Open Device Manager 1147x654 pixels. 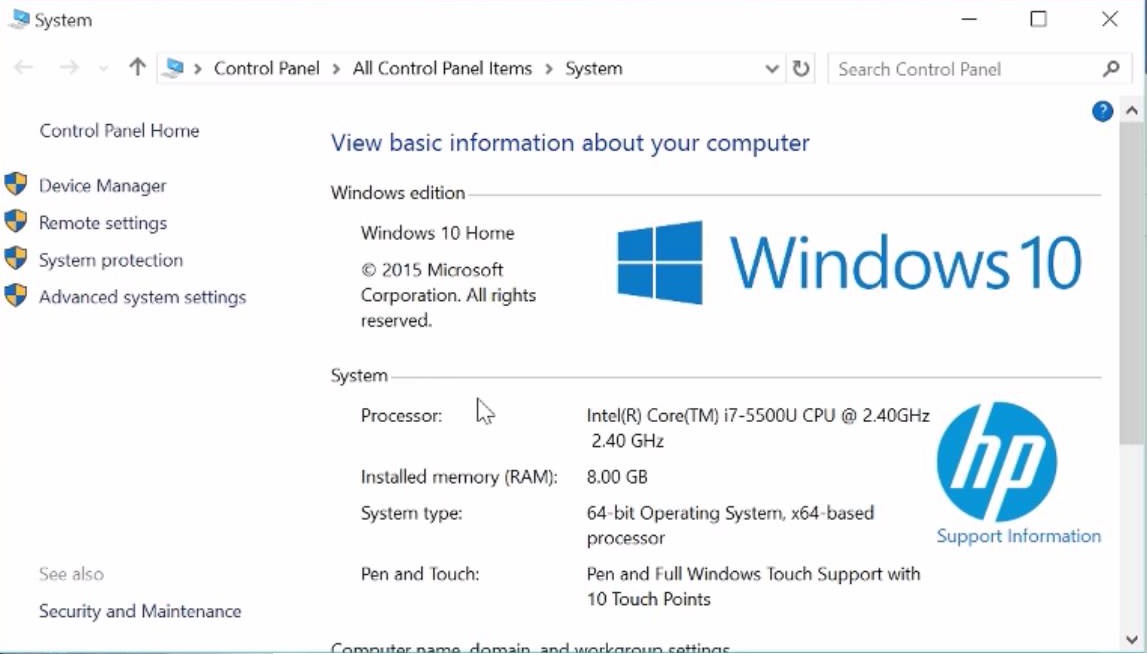[x=102, y=186]
